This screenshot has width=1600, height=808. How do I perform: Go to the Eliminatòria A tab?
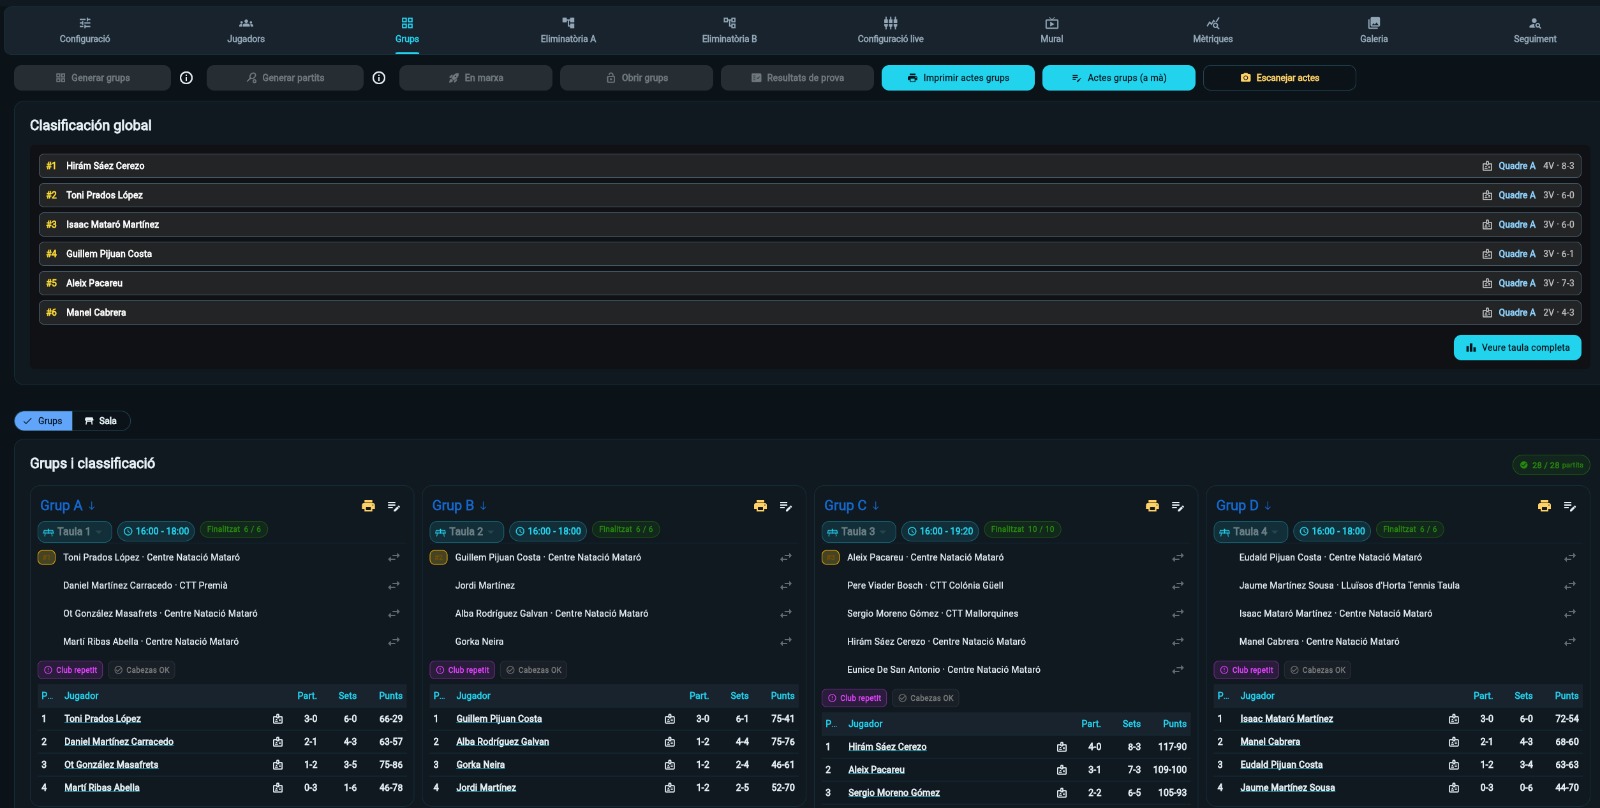click(568, 30)
